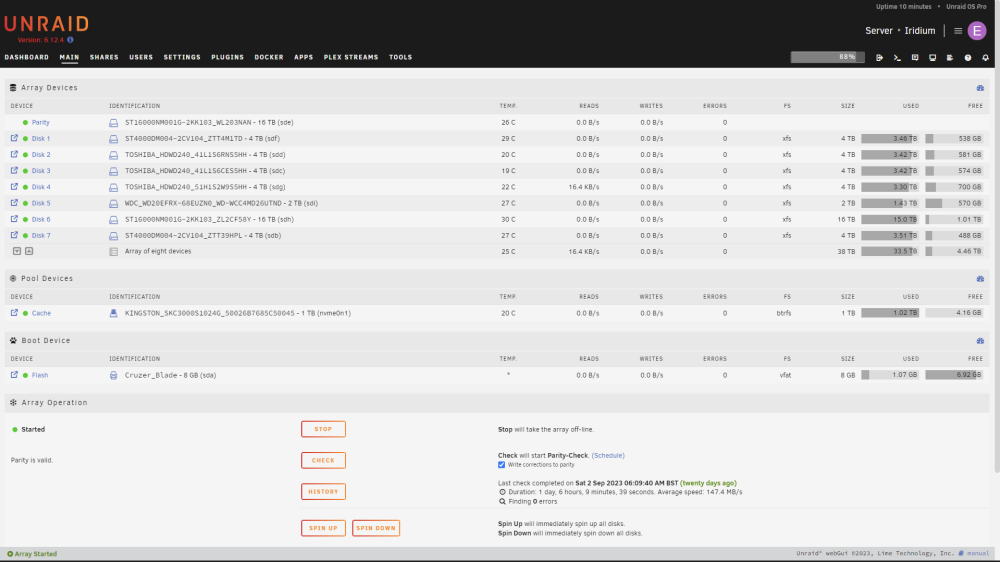Click Cache green status indicator
1000x562 pixels.
pos(26,313)
